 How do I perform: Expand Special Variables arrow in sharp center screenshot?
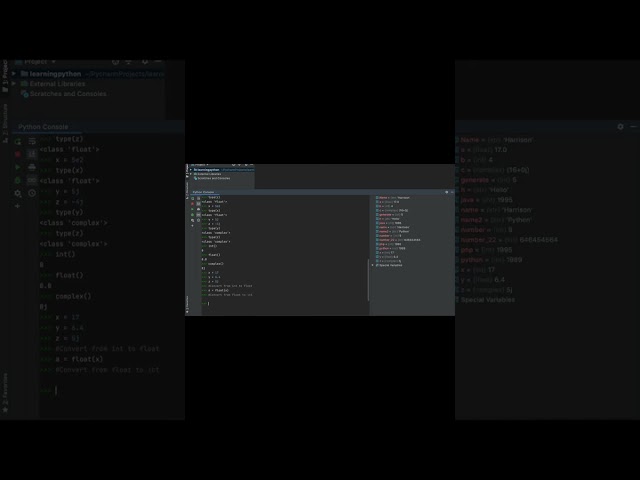point(372,265)
